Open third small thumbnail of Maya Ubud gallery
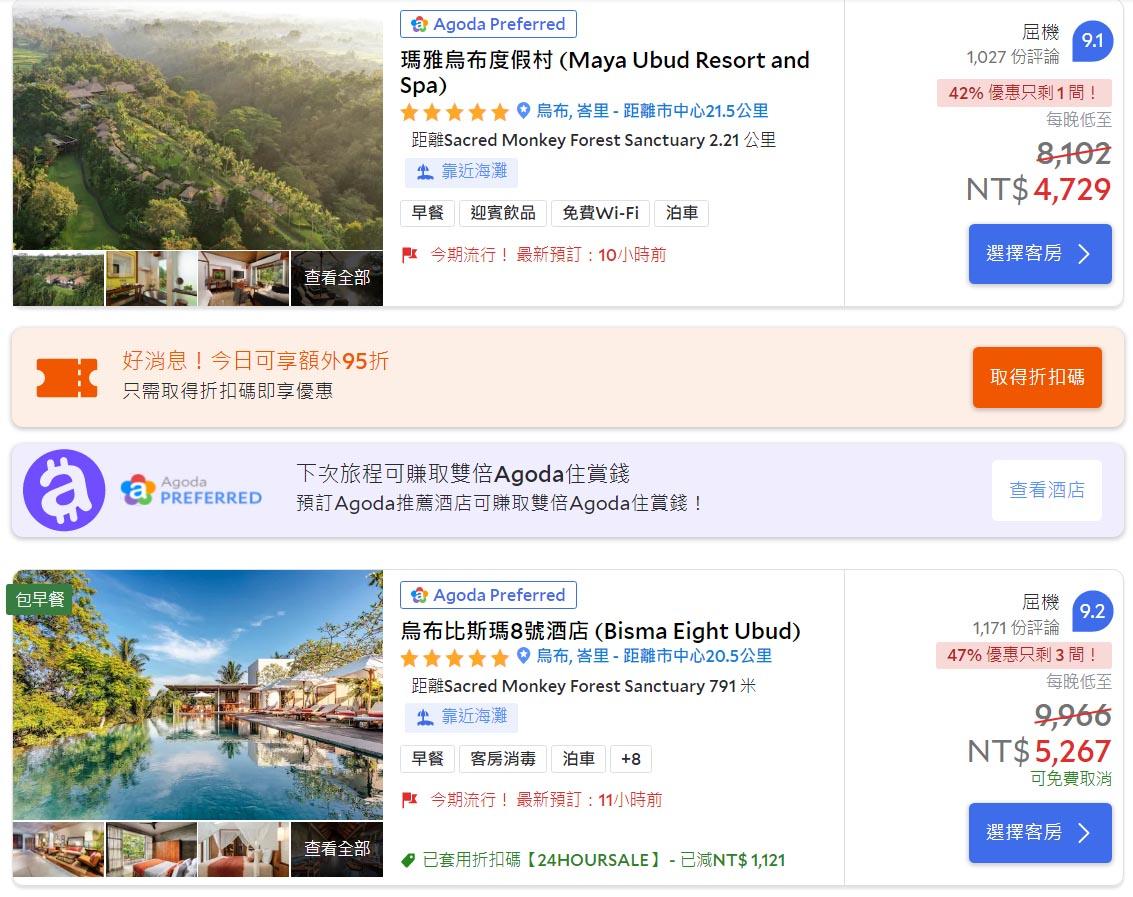The width and height of the screenshot is (1133, 897). click(244, 278)
